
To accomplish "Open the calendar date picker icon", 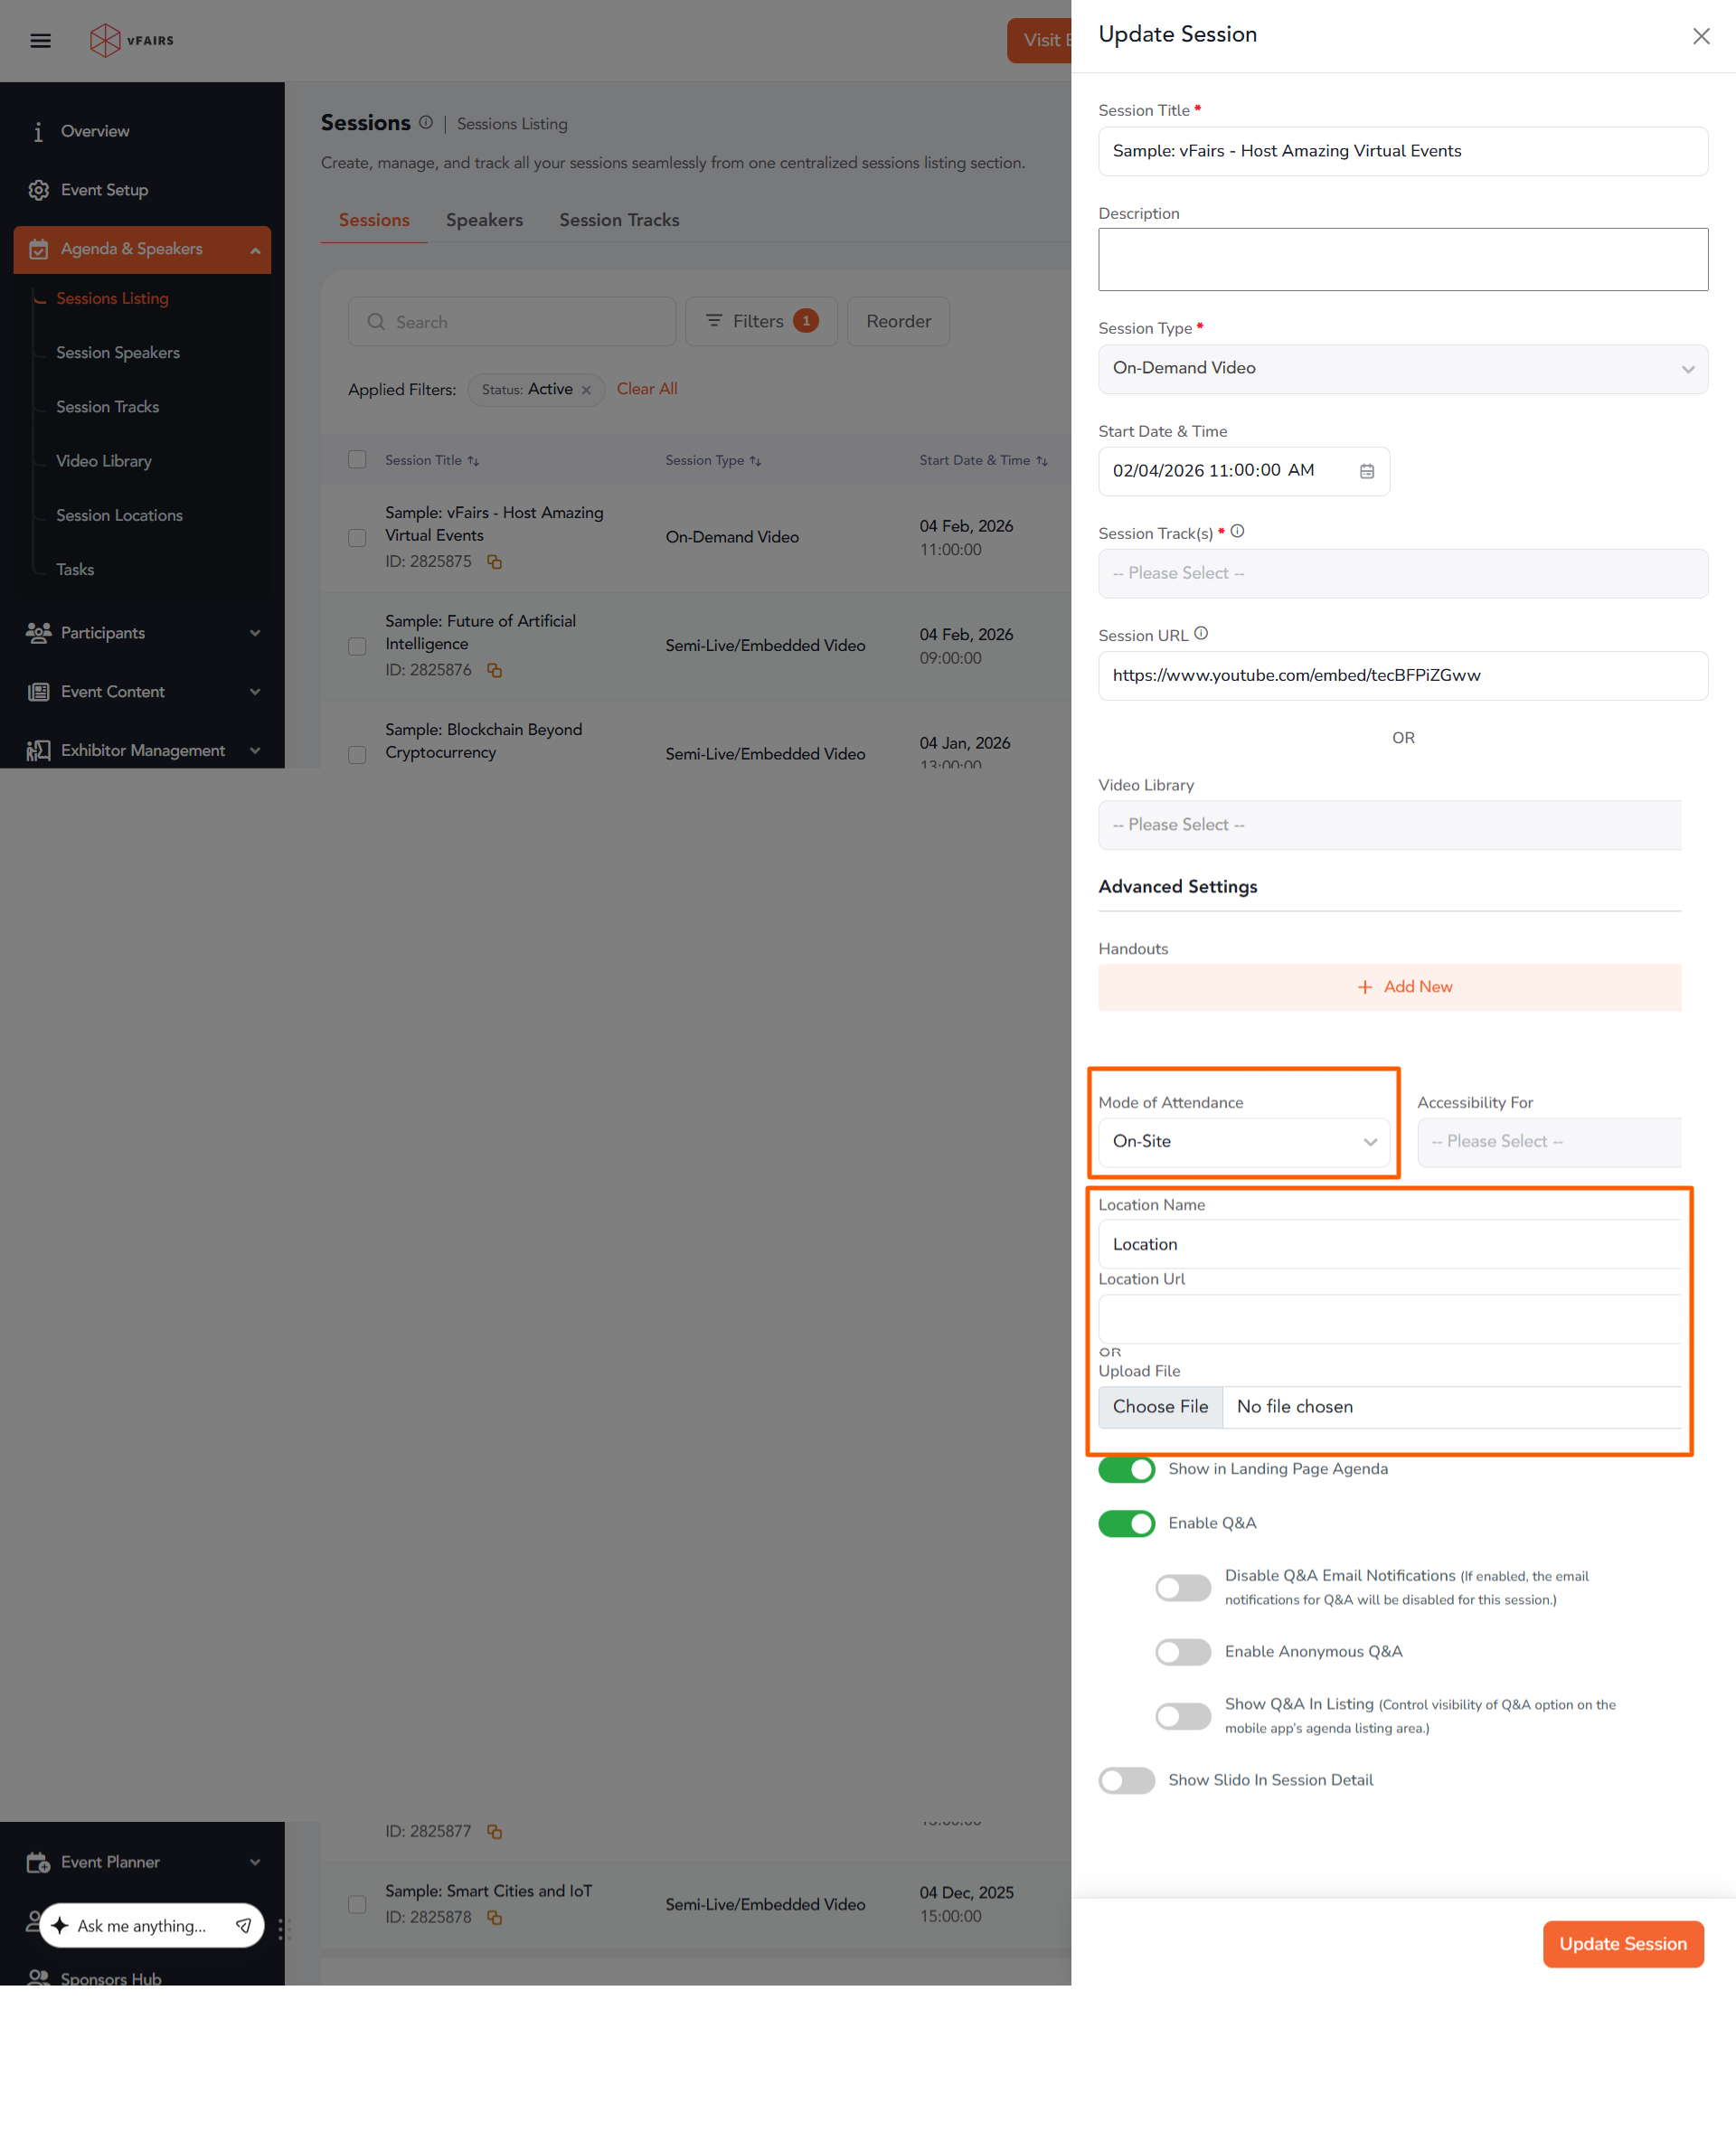I will 1366,471.
